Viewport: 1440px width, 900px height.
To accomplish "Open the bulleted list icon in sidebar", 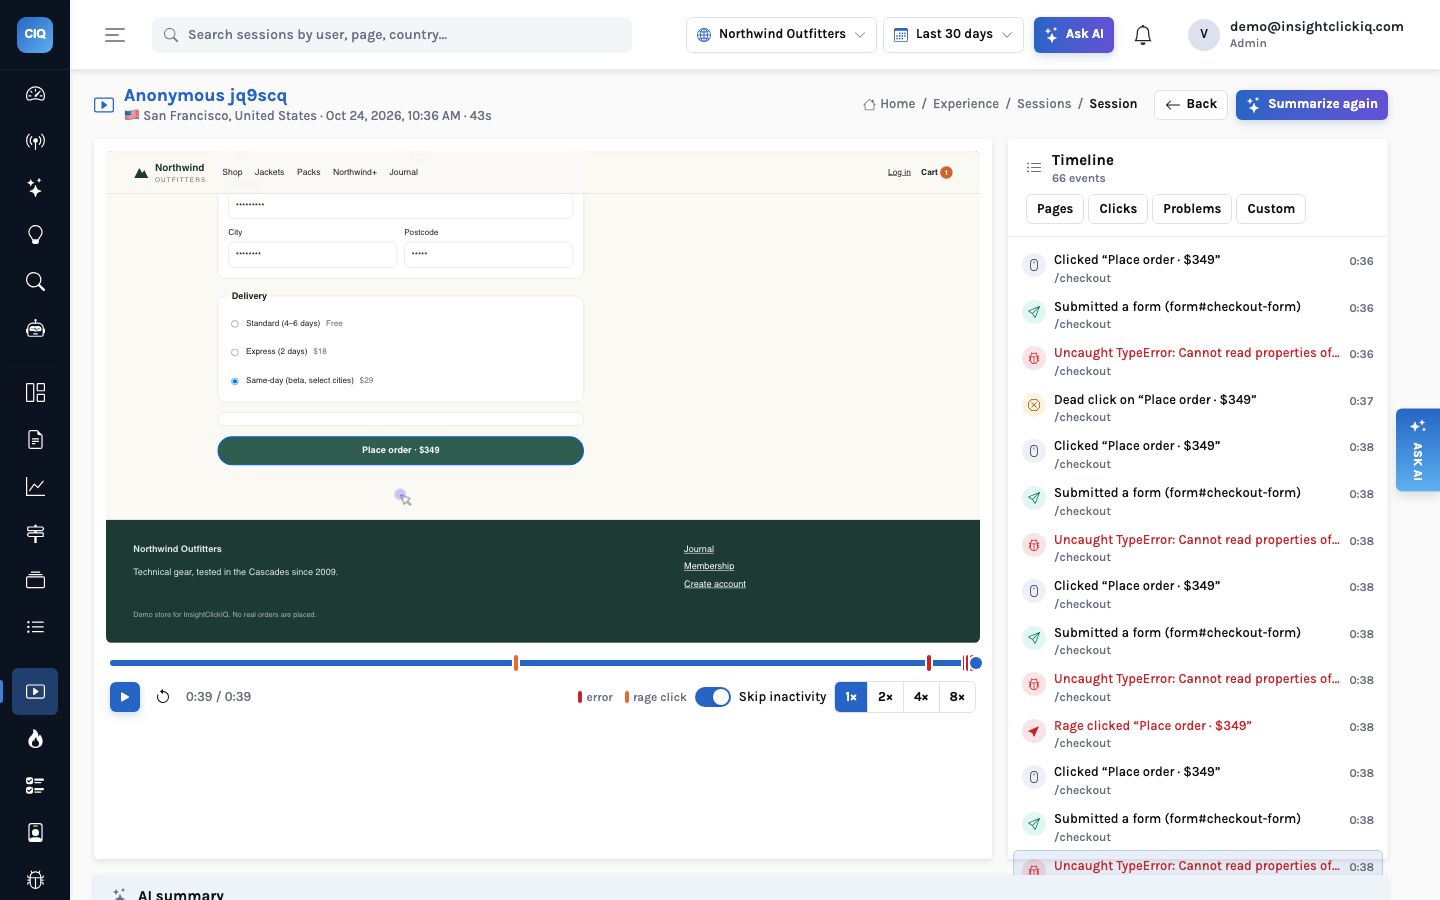I will [35, 627].
